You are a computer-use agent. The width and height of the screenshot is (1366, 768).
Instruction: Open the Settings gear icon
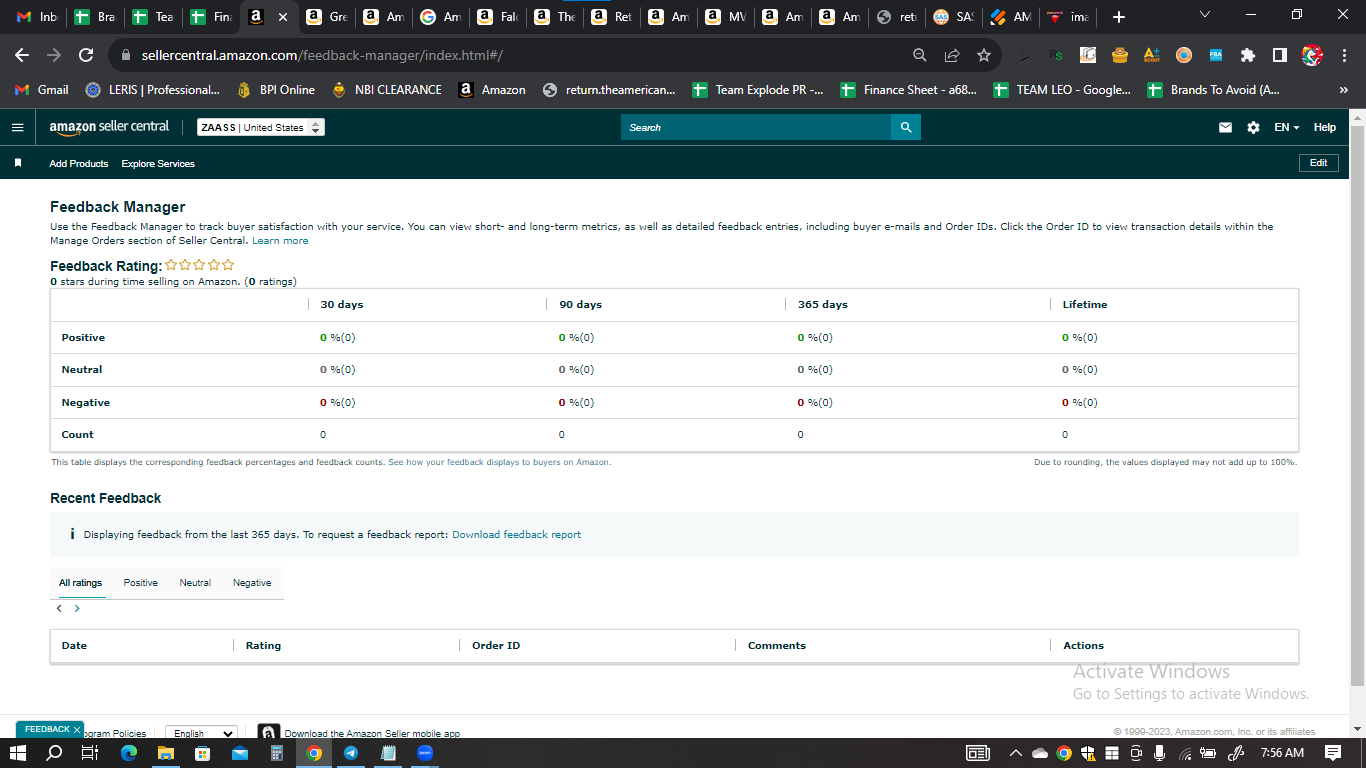pos(1254,128)
